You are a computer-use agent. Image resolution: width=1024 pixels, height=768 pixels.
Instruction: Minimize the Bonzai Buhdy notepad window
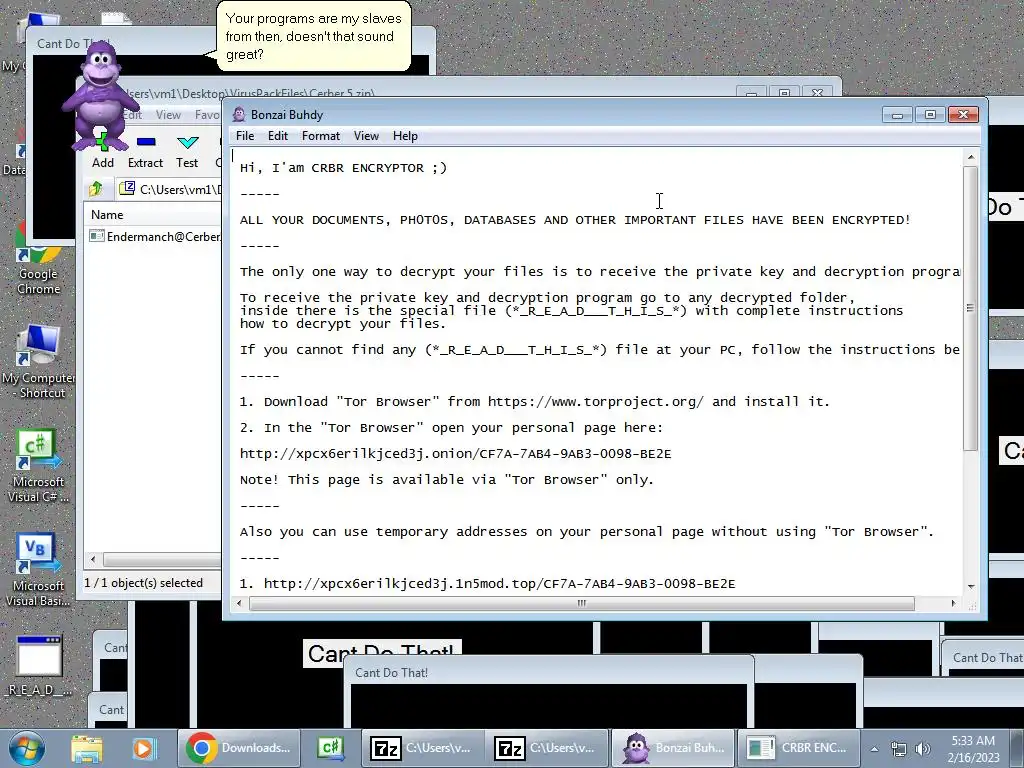click(897, 115)
